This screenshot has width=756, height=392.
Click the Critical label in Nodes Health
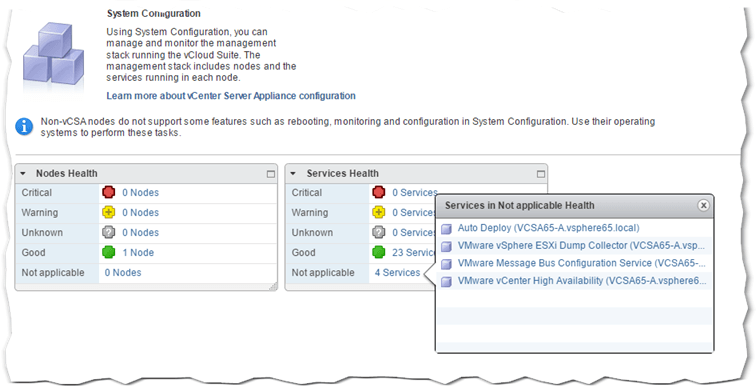tap(37, 192)
